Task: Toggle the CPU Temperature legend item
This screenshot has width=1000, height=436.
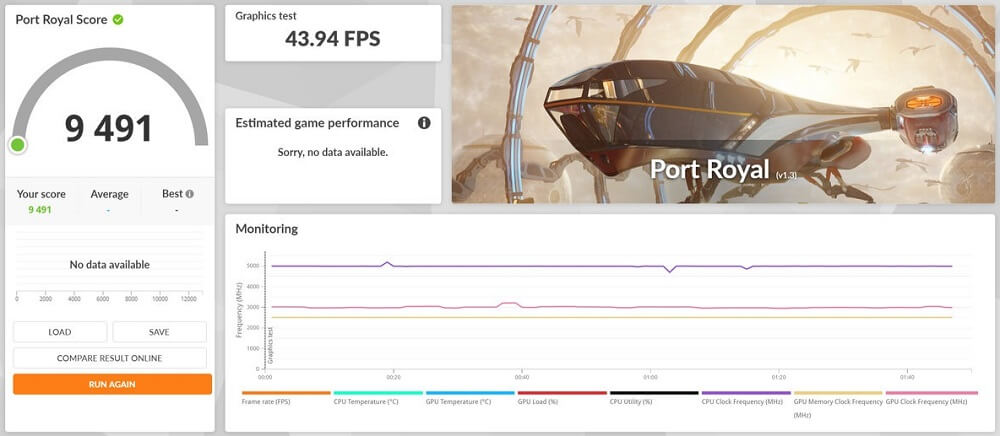Action: click(x=378, y=398)
